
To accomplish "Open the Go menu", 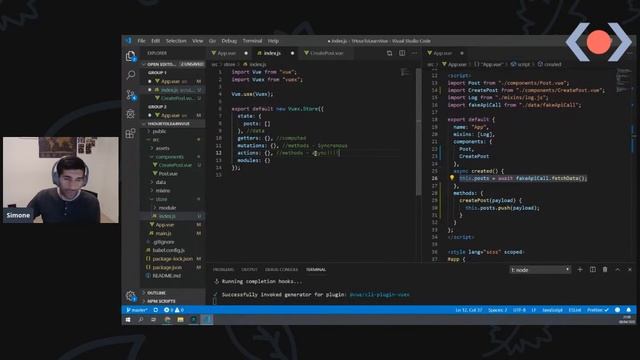I will pos(212,41).
